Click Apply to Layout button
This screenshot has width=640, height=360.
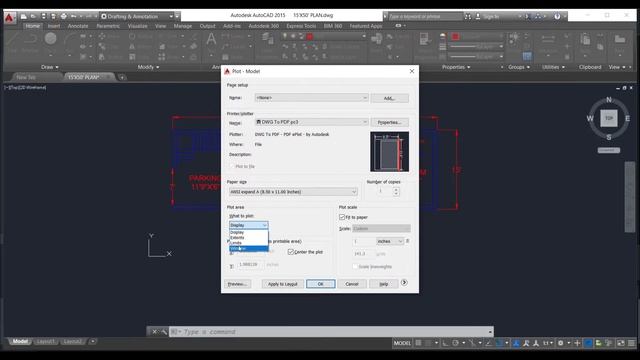coord(282,284)
